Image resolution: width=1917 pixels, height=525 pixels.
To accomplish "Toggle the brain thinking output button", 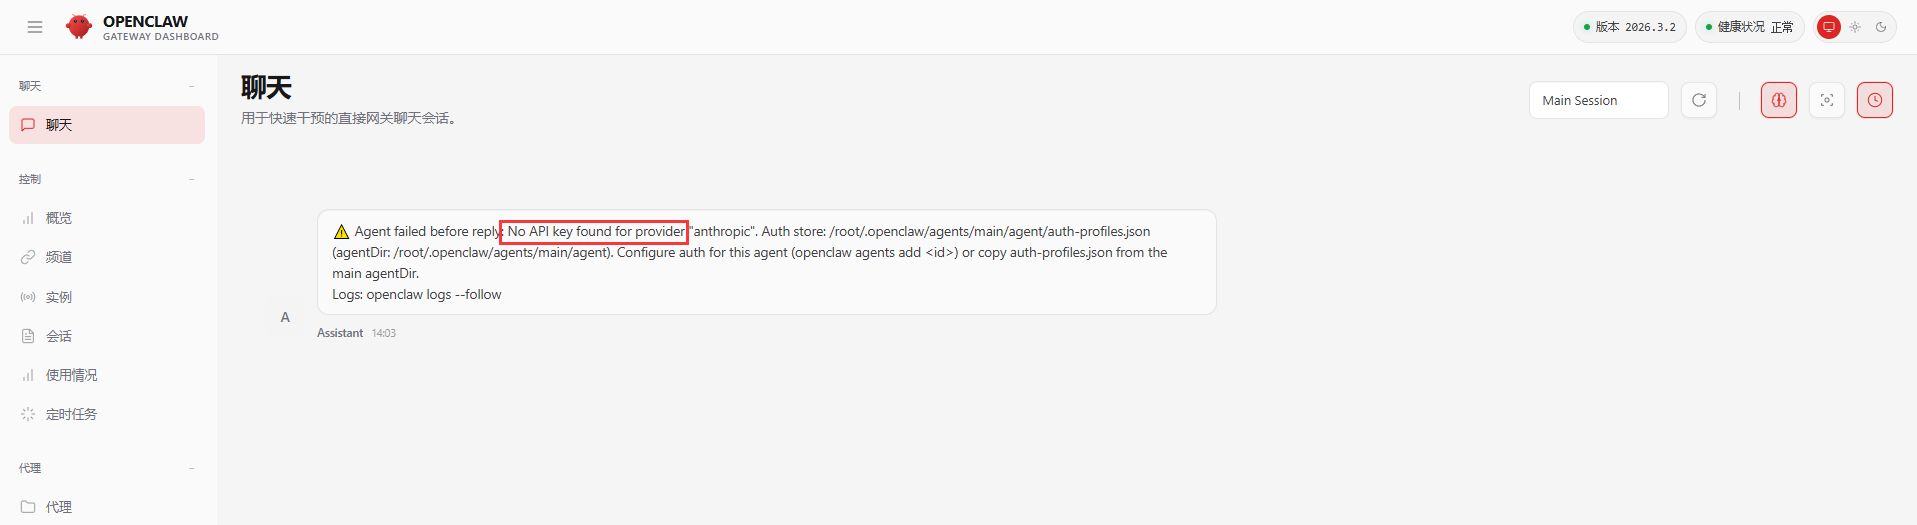I will [1778, 100].
